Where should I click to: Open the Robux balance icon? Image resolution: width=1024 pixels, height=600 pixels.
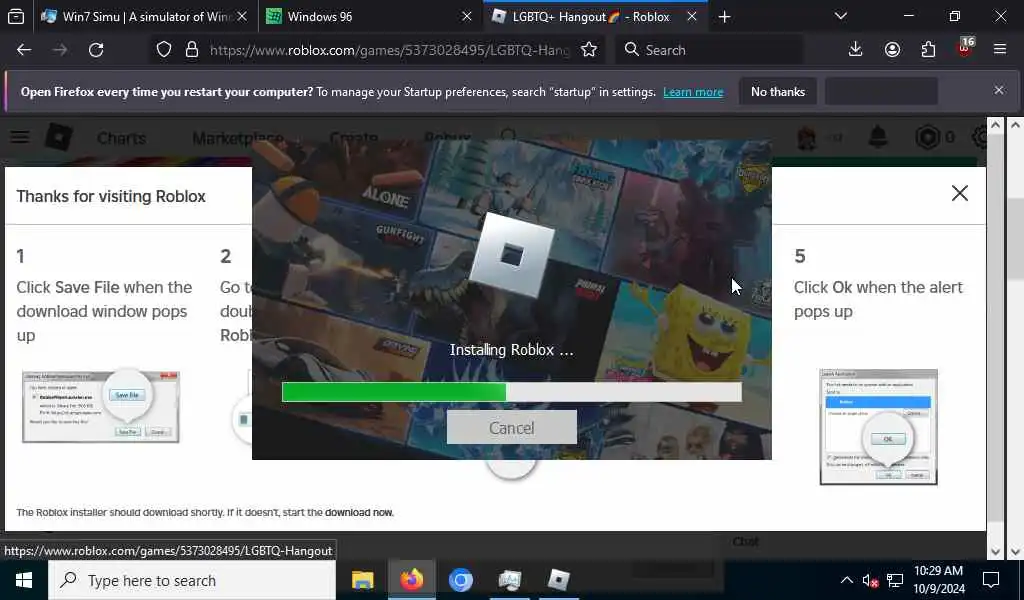pyautogui.click(x=927, y=137)
